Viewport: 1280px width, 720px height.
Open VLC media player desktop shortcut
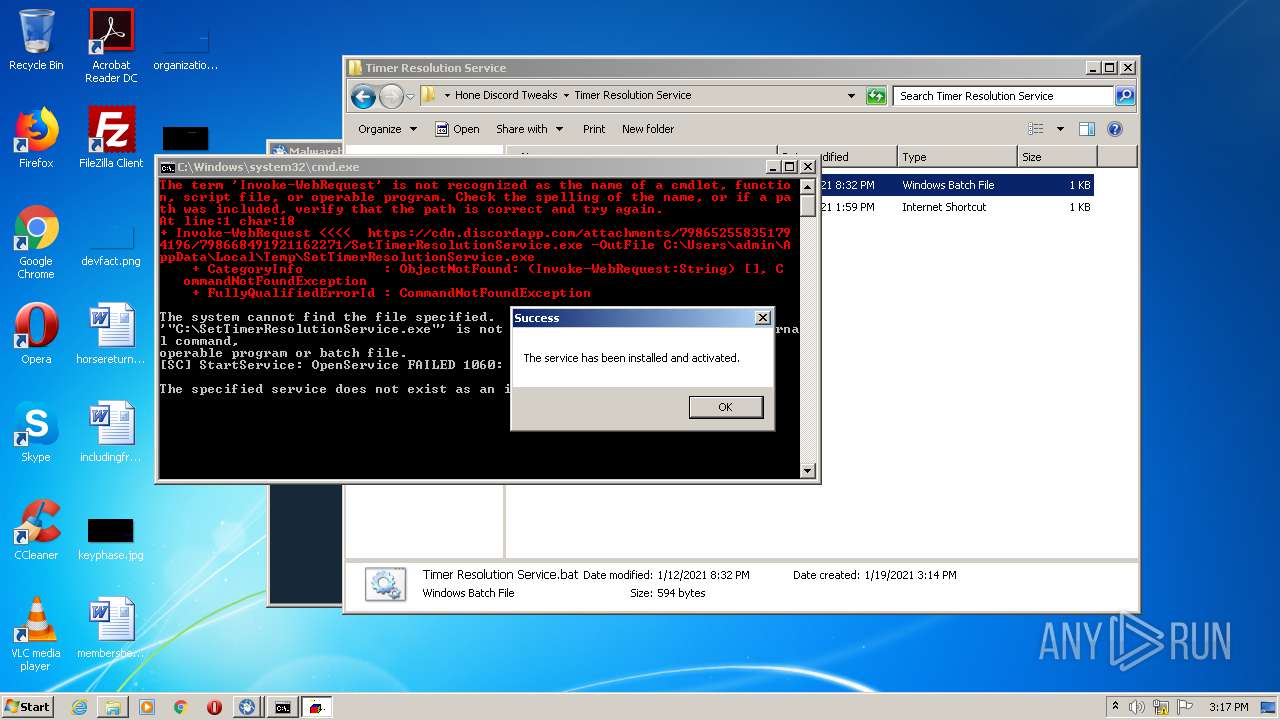[36, 635]
